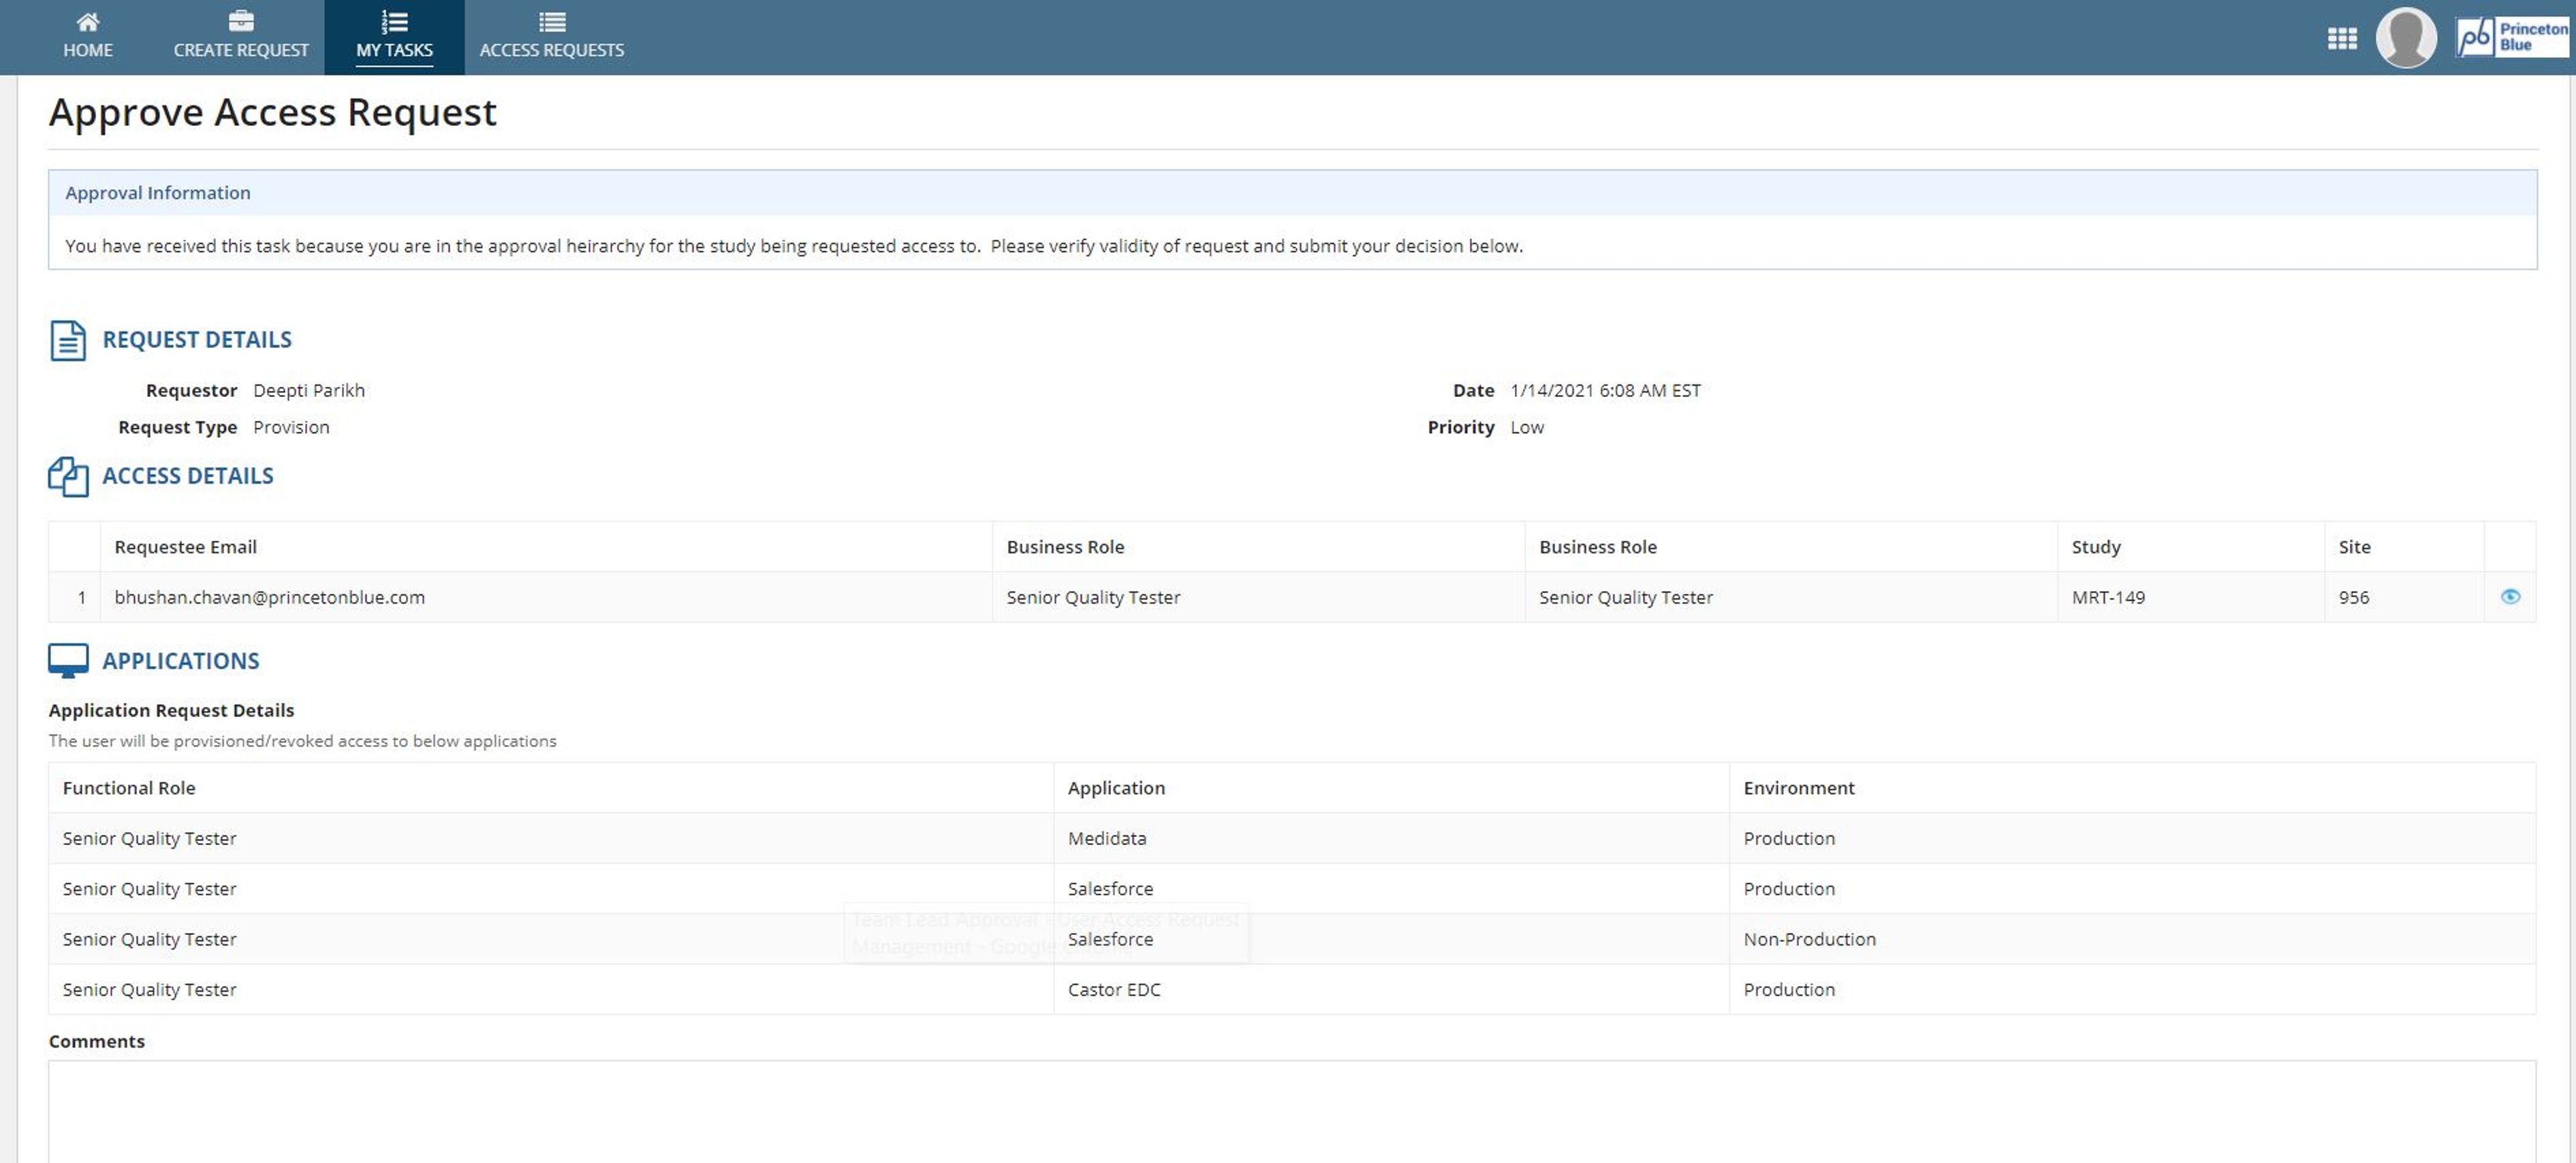2576x1163 pixels.
Task: Open the ACCESS REQUESTS menu label
Action: (552, 50)
